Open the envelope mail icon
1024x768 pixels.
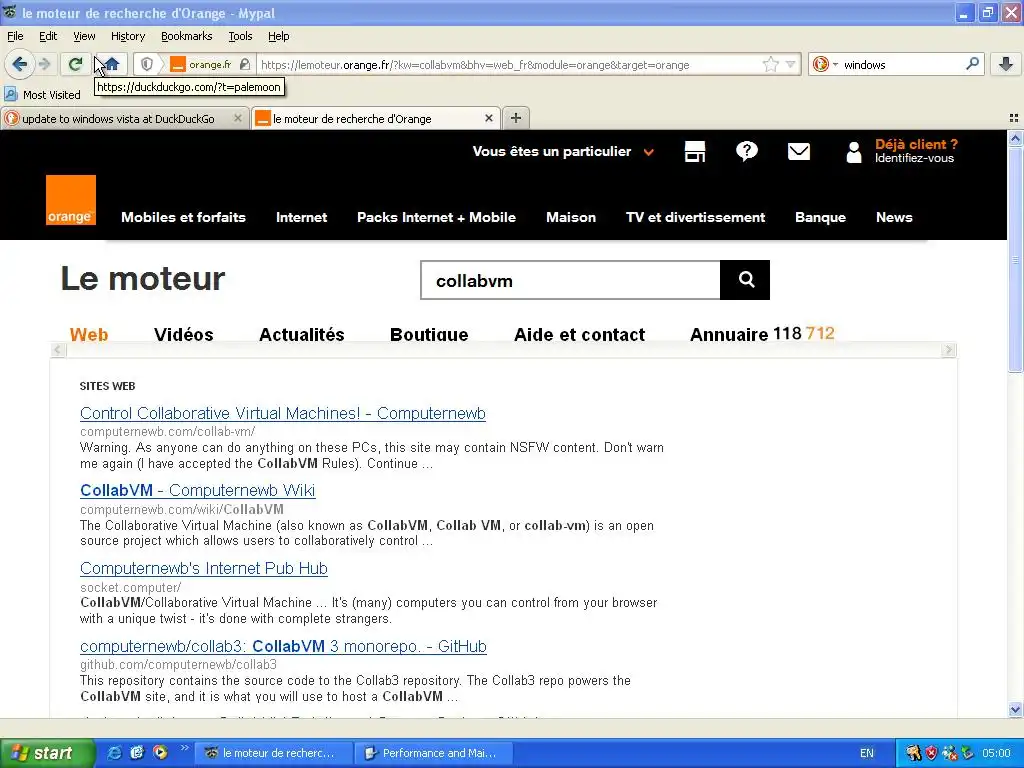799,152
